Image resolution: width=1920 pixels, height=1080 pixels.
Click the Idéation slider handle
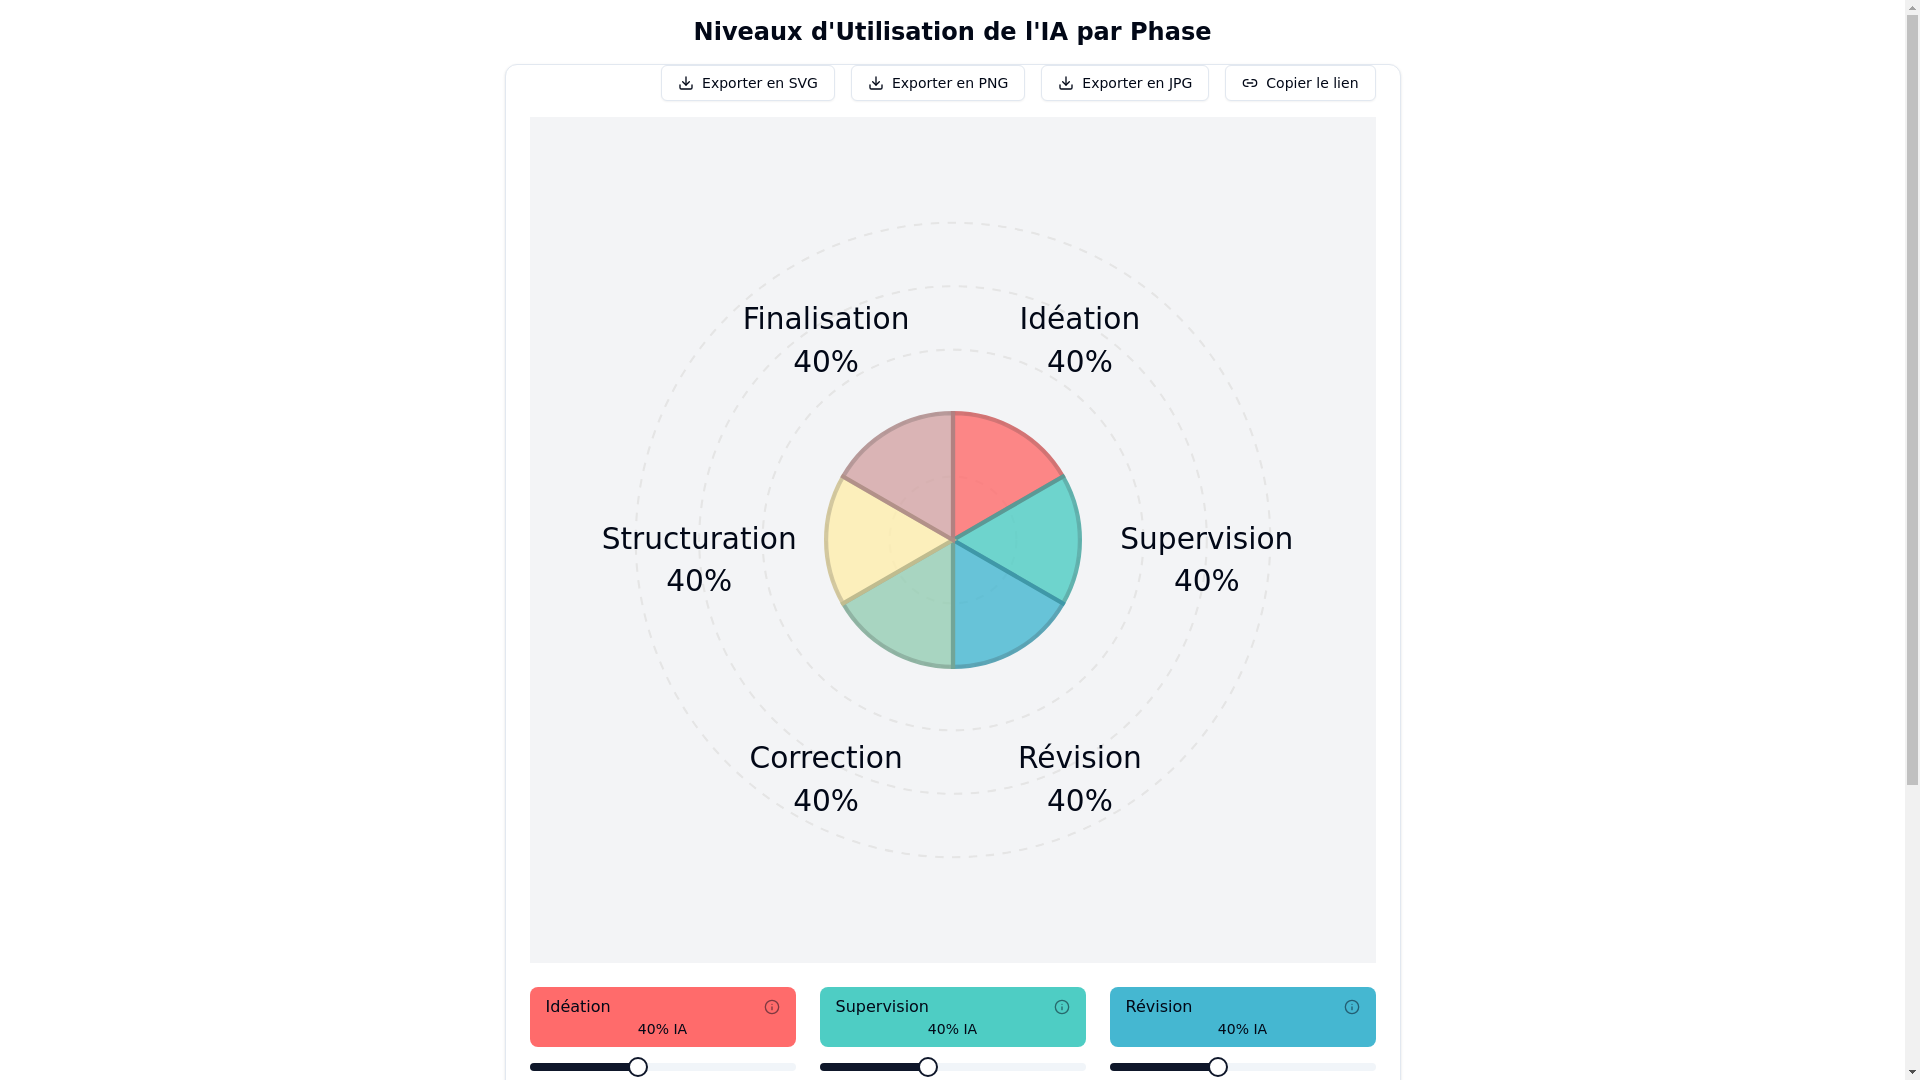[x=638, y=1067]
